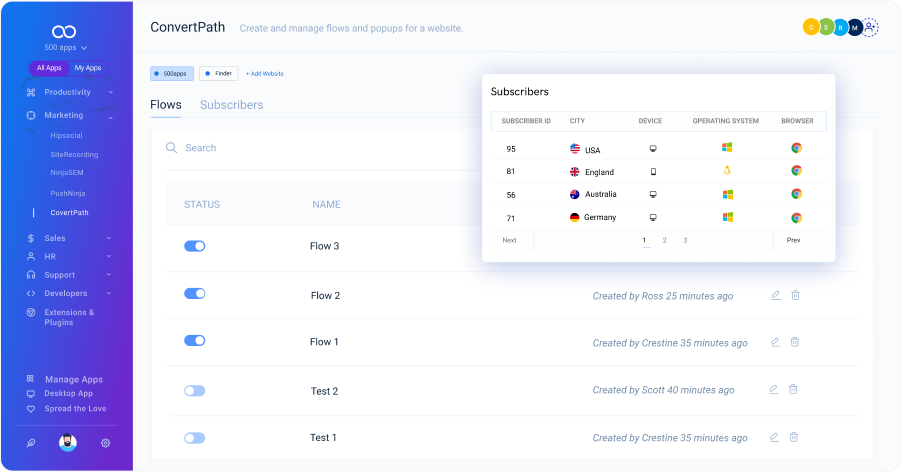The height and width of the screenshot is (472, 902).
Task: Turn off the Flow 1 status toggle
Action: [x=195, y=341]
